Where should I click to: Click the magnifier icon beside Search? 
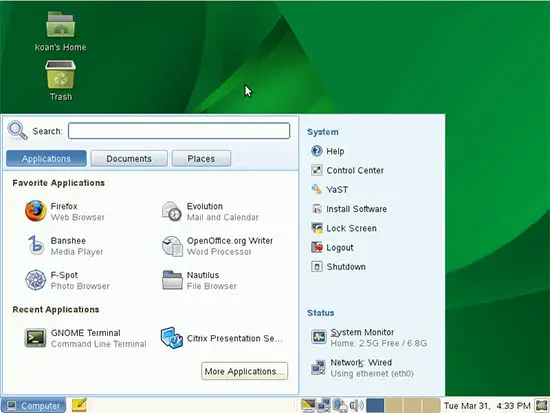pos(17,130)
